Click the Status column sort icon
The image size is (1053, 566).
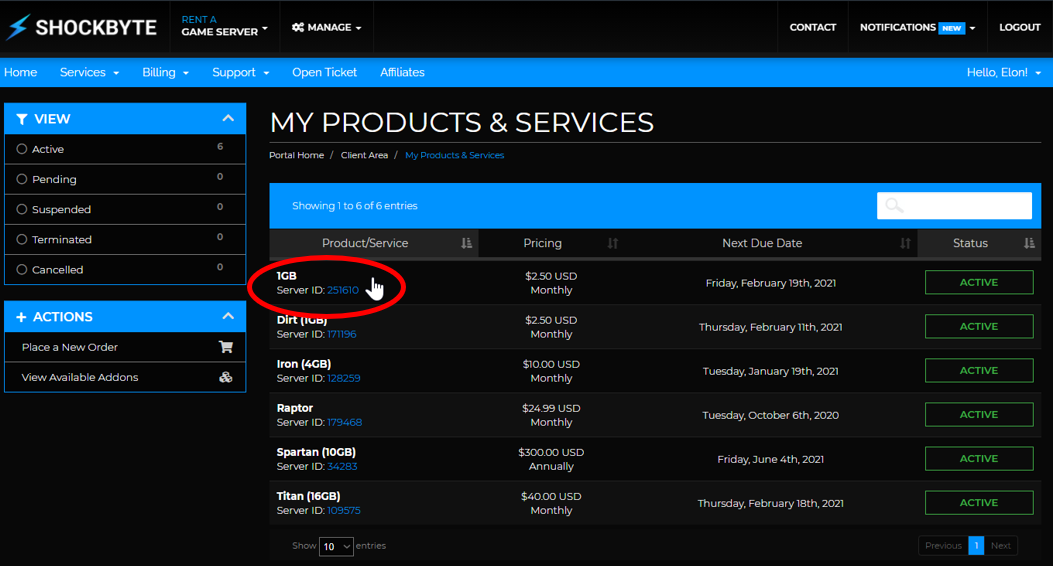1029,243
